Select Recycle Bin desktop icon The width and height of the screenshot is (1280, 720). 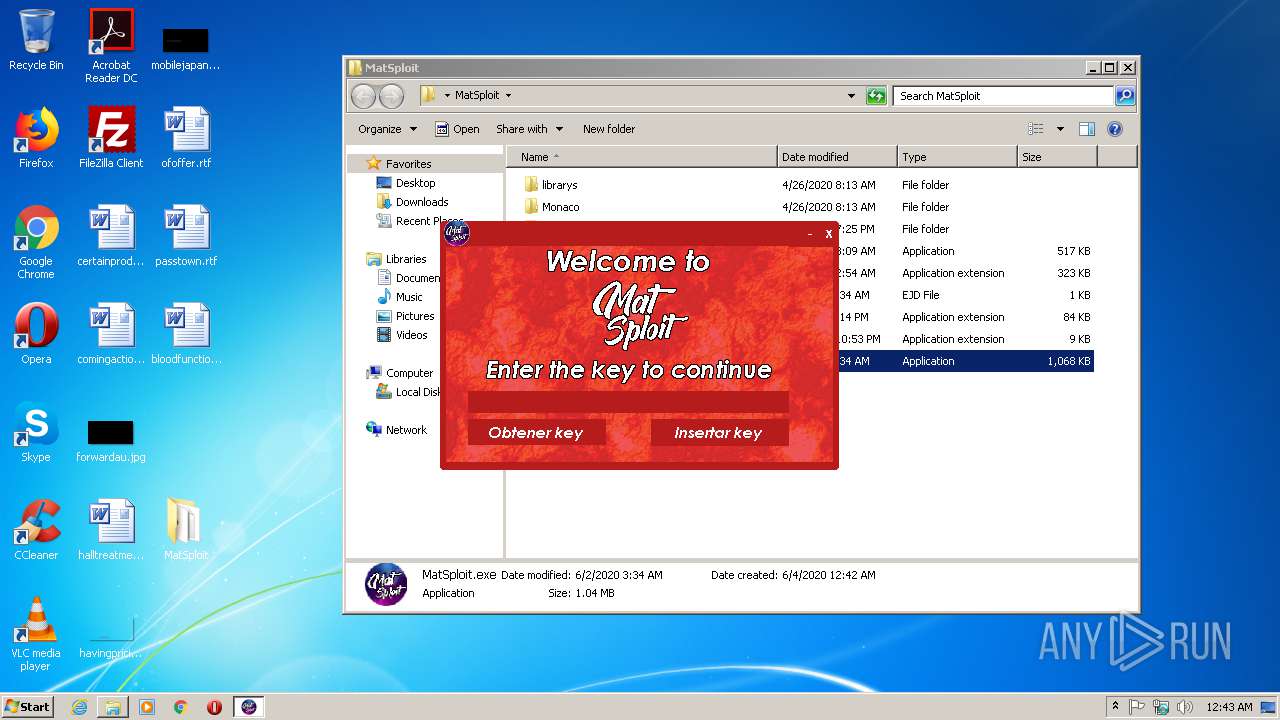click(x=36, y=40)
